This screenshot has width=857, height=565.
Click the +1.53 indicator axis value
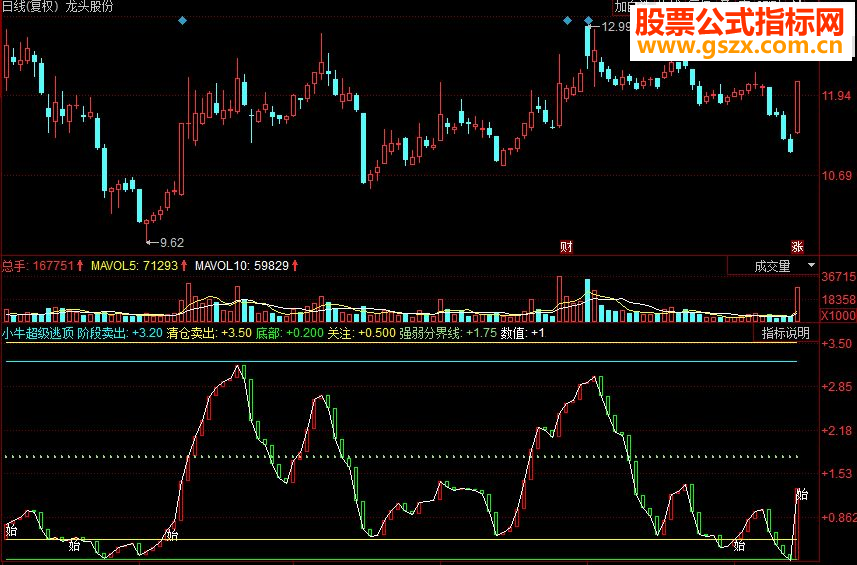point(837,474)
